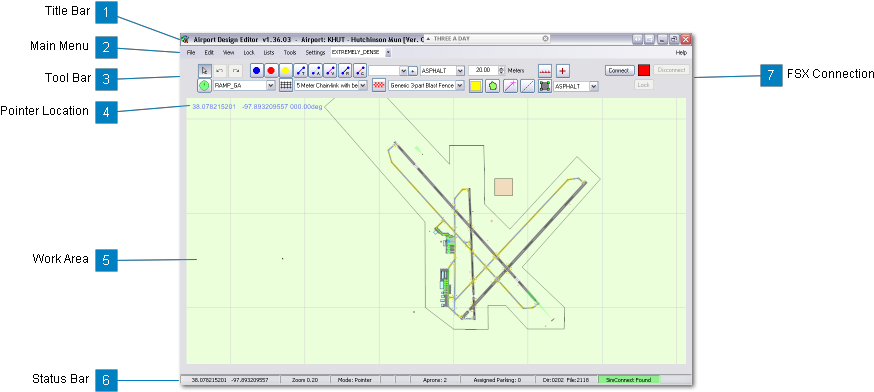The height and width of the screenshot is (392, 874).
Task: Click the status bar coordinates cell
Action: coord(230,380)
